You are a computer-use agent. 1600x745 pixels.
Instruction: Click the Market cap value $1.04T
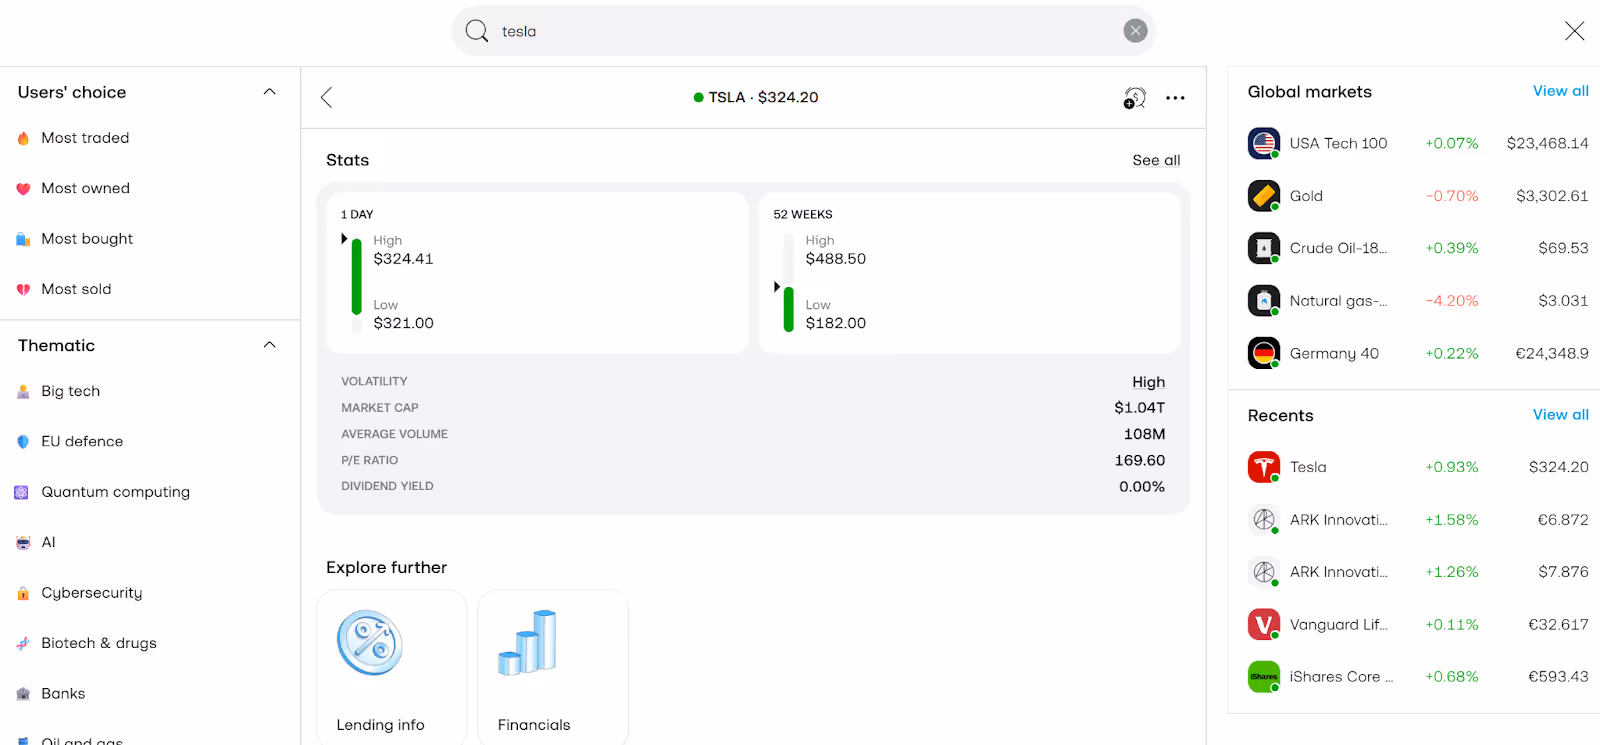pos(1139,408)
